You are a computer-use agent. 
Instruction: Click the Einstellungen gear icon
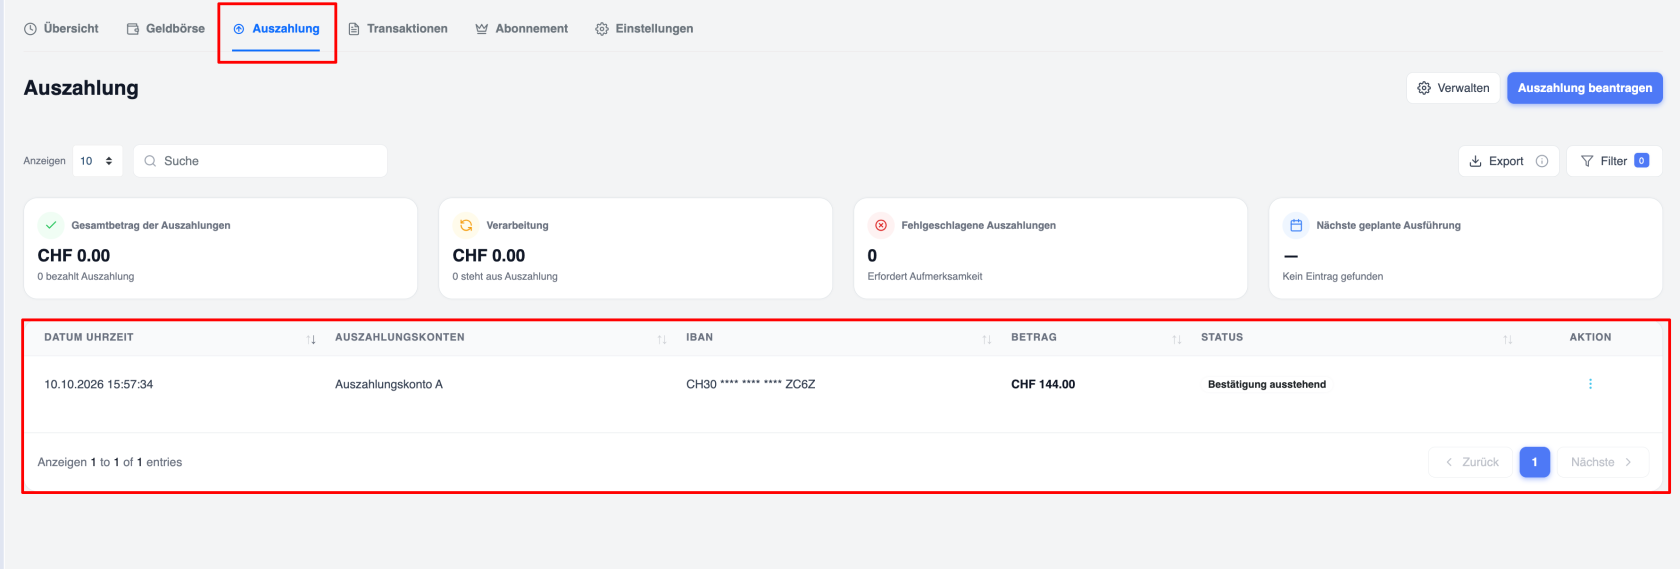tap(602, 29)
